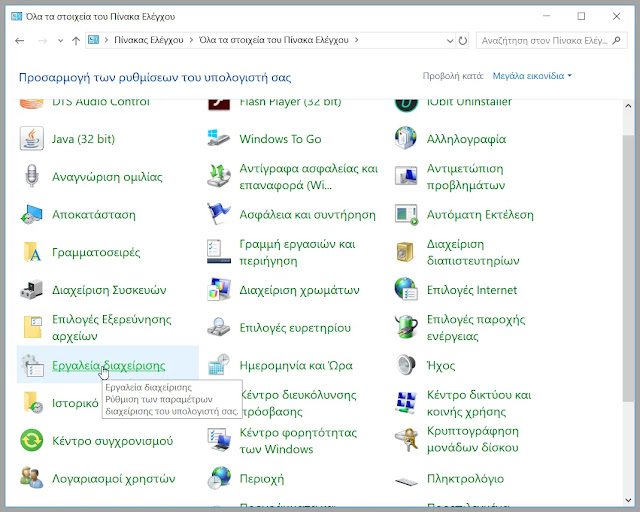Screen dimensions: 640x512
Task: Click the Επιλογές ευρετηρίου magnifier icon
Action: coord(219,327)
